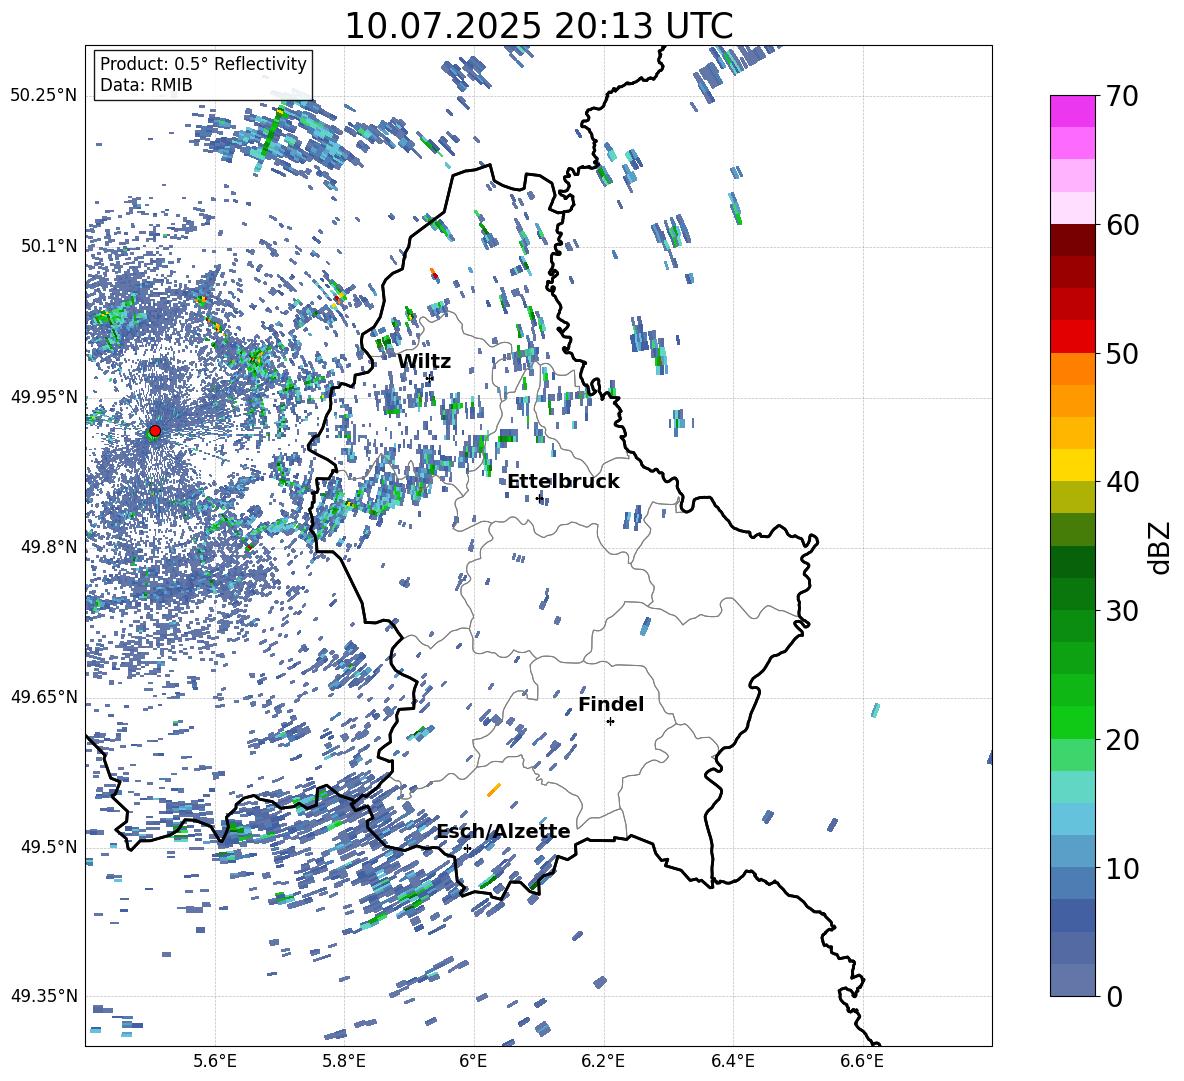Image resolution: width=1184 pixels, height=1081 pixels.
Task: Click the 49.95°N latitude label
Action: click(44, 397)
